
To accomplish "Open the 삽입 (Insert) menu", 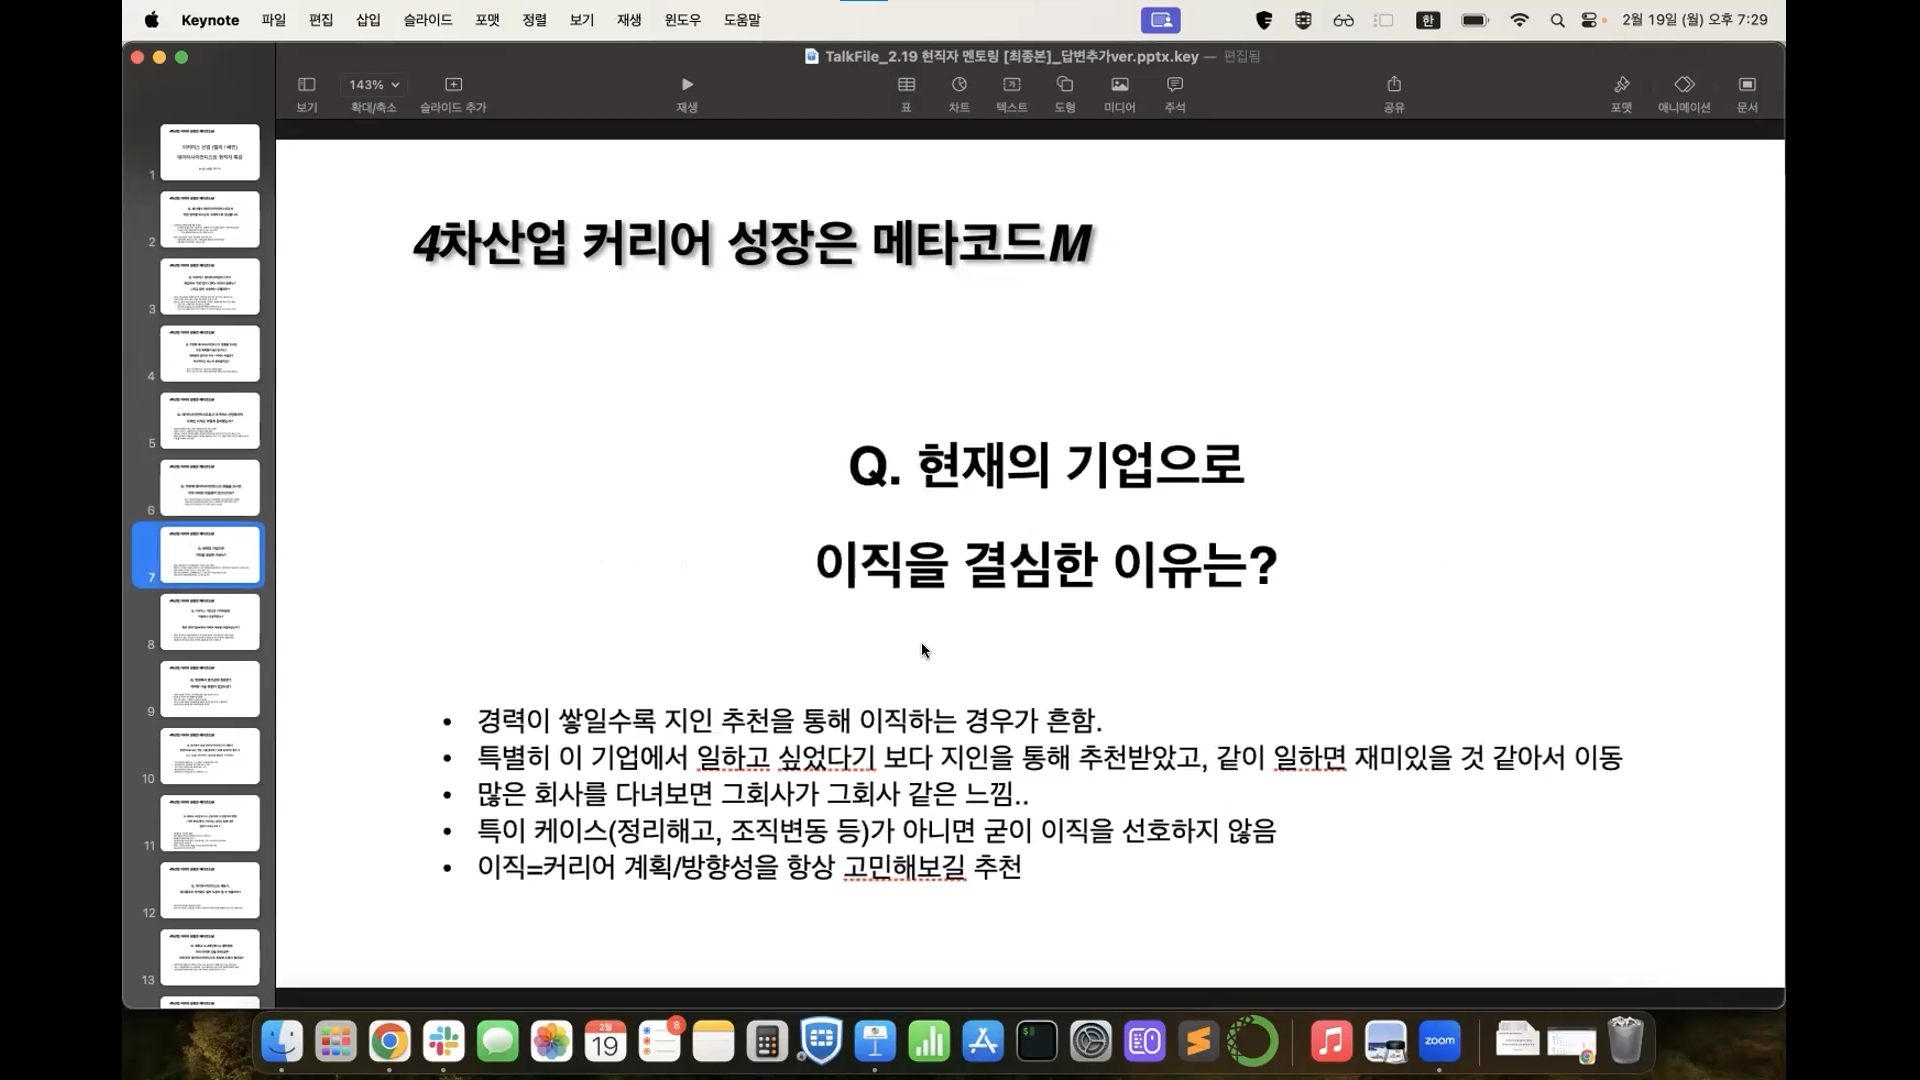I will pyautogui.click(x=368, y=20).
